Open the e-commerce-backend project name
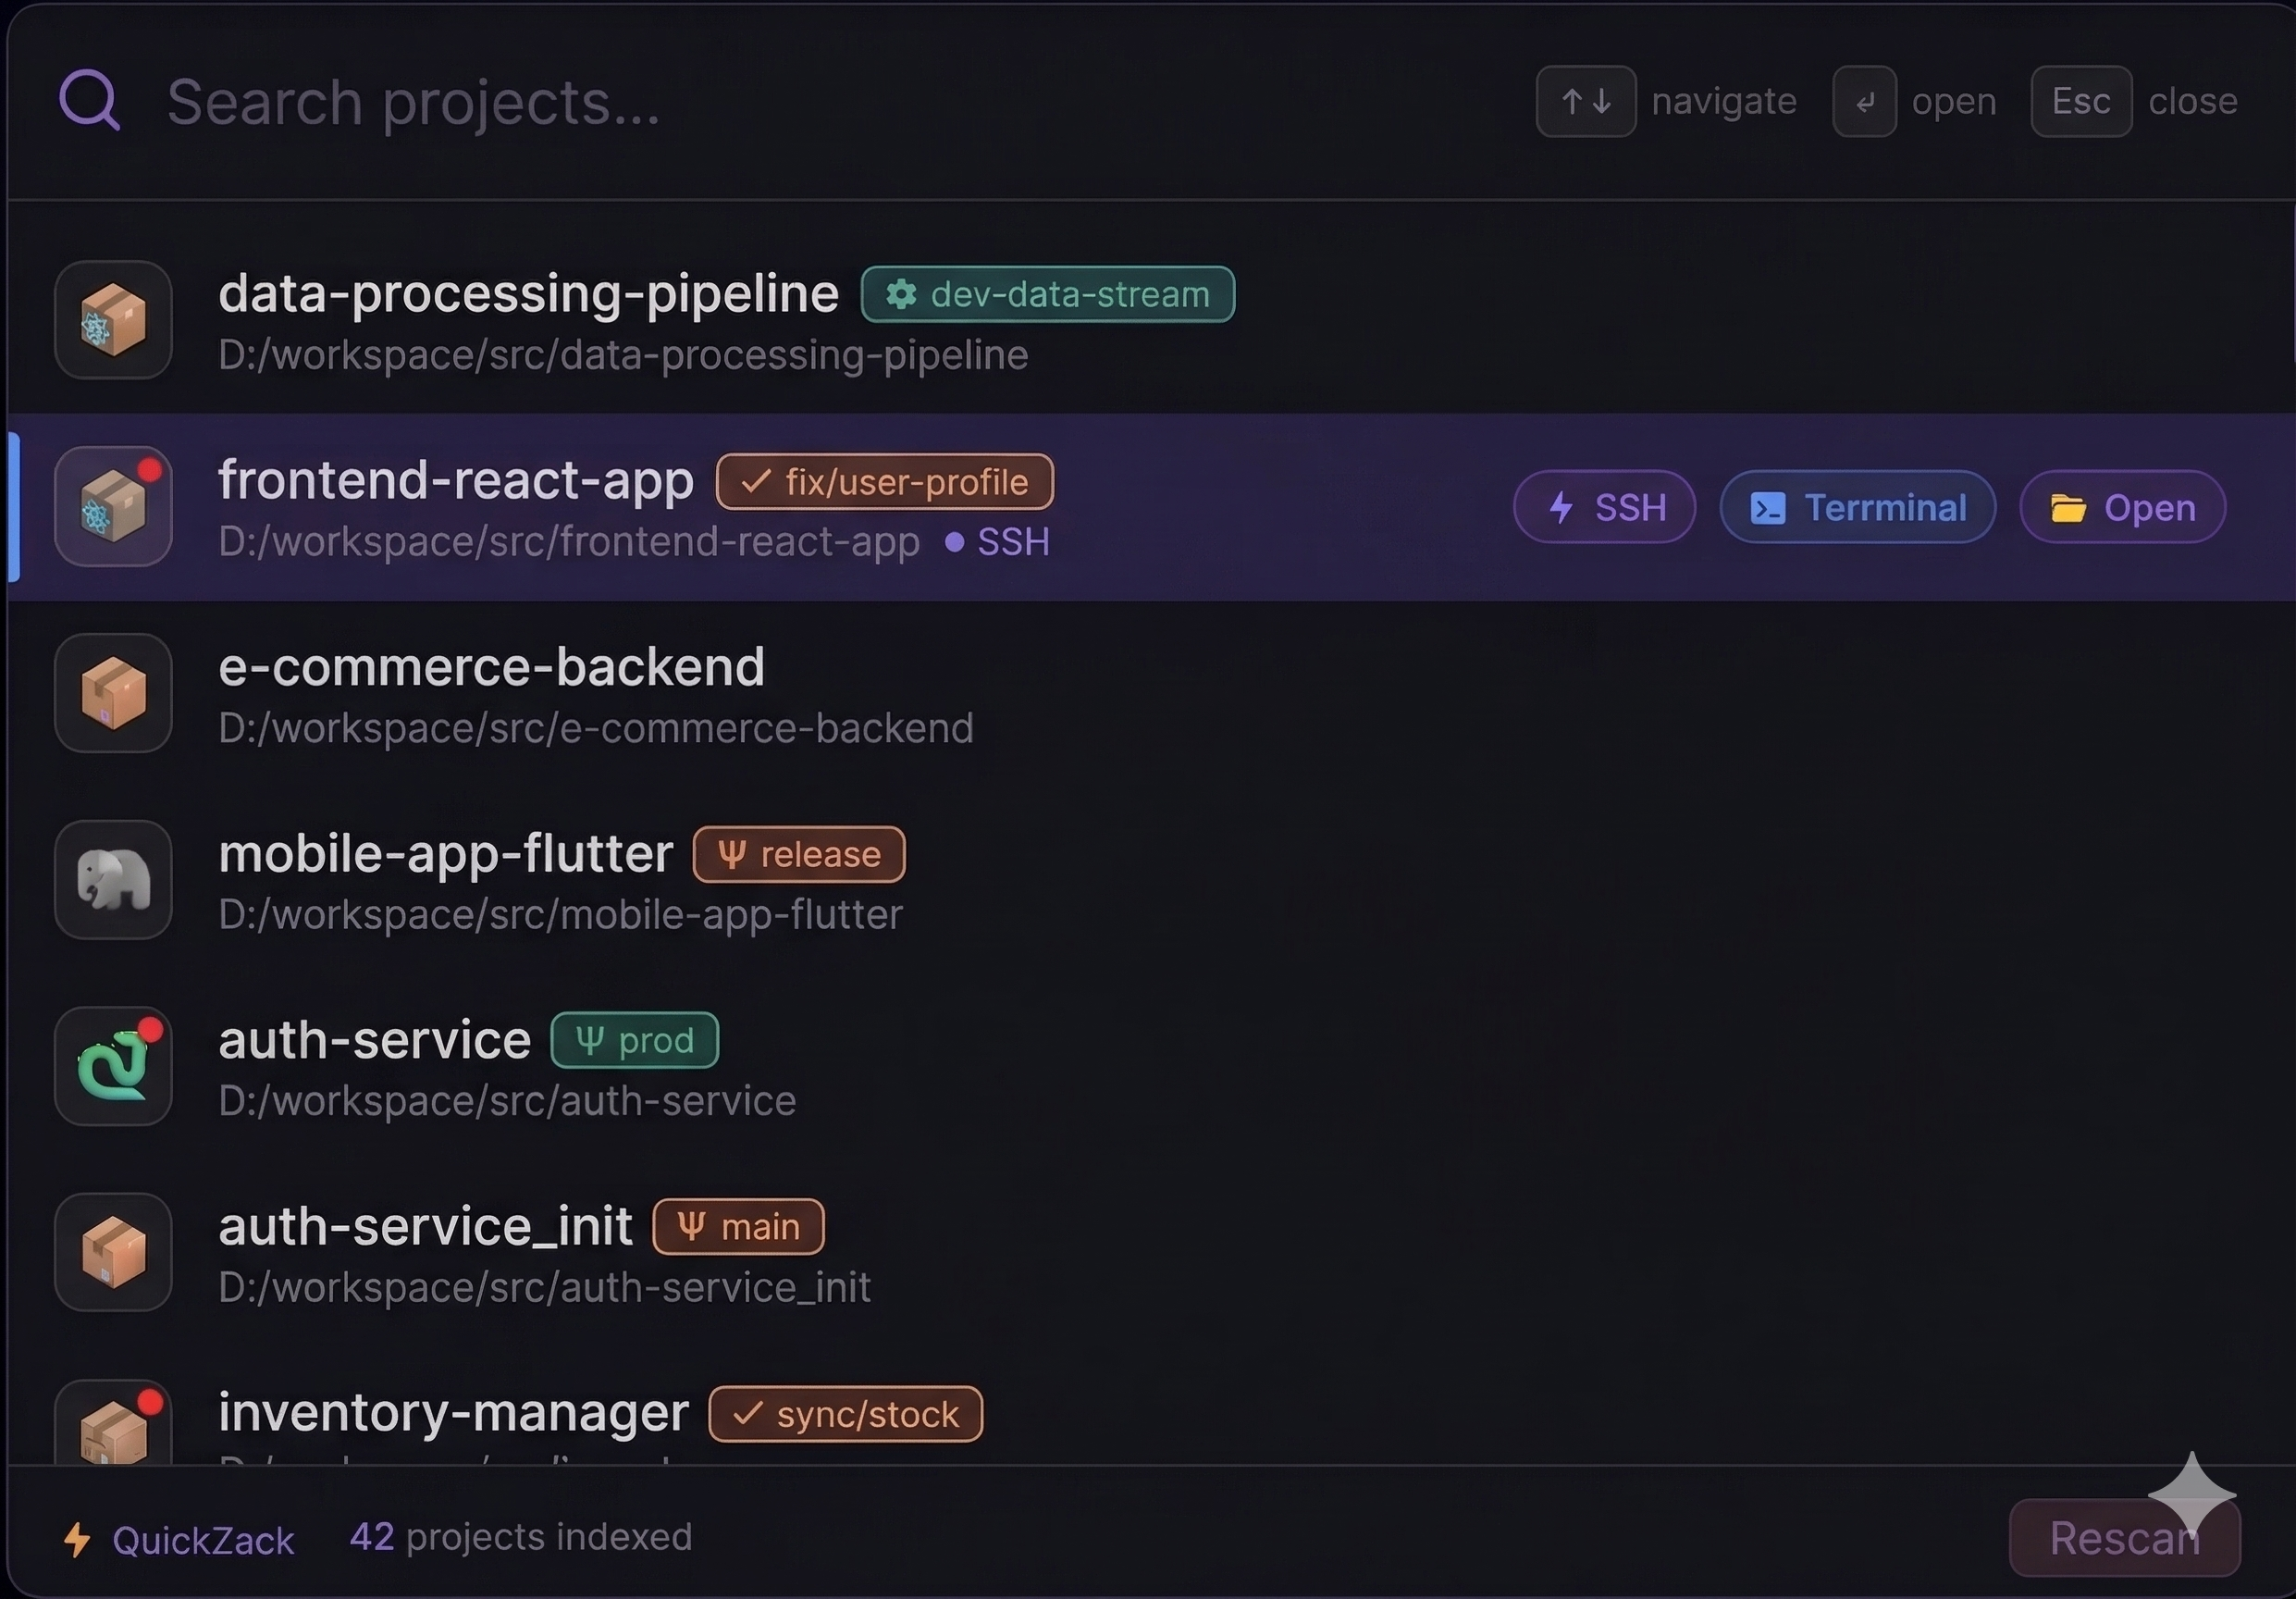This screenshot has width=2296, height=1599. pyautogui.click(x=491, y=667)
